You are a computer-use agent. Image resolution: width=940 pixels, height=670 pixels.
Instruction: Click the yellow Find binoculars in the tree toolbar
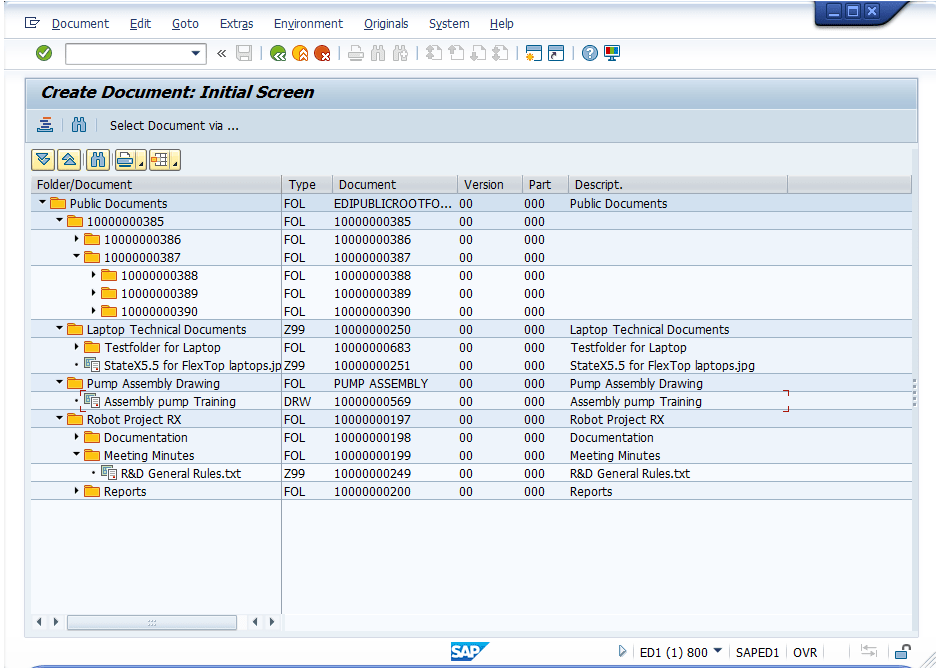click(98, 160)
